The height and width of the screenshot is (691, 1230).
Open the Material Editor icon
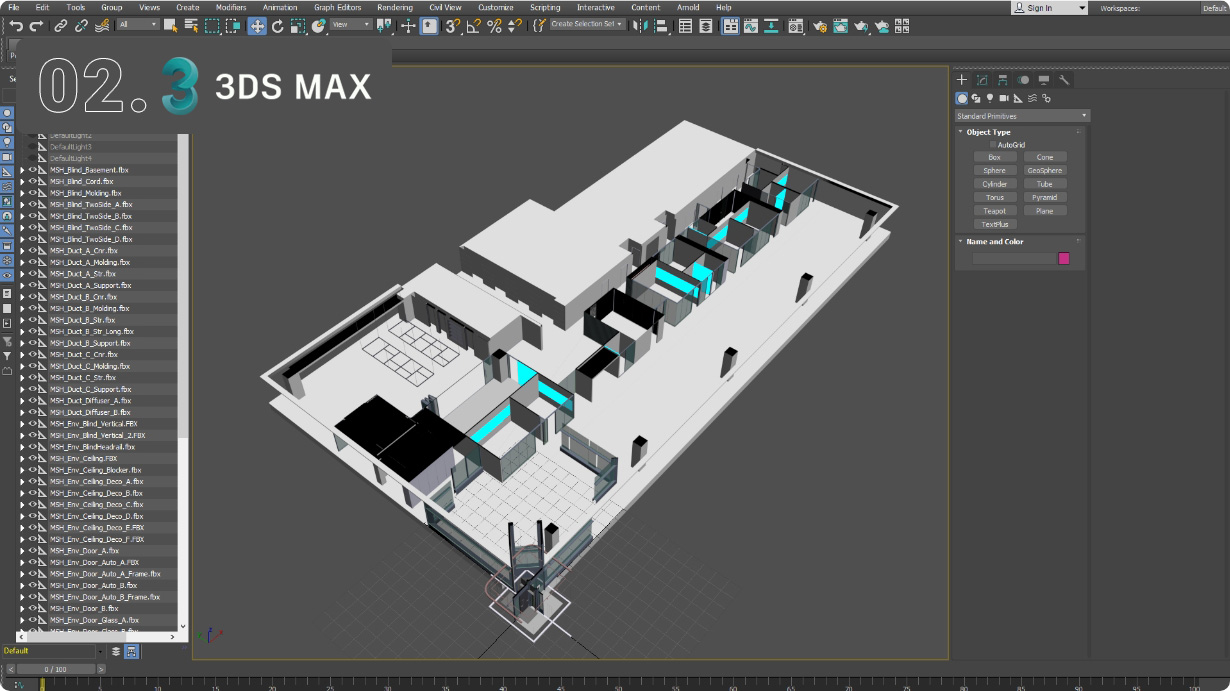tap(795, 26)
